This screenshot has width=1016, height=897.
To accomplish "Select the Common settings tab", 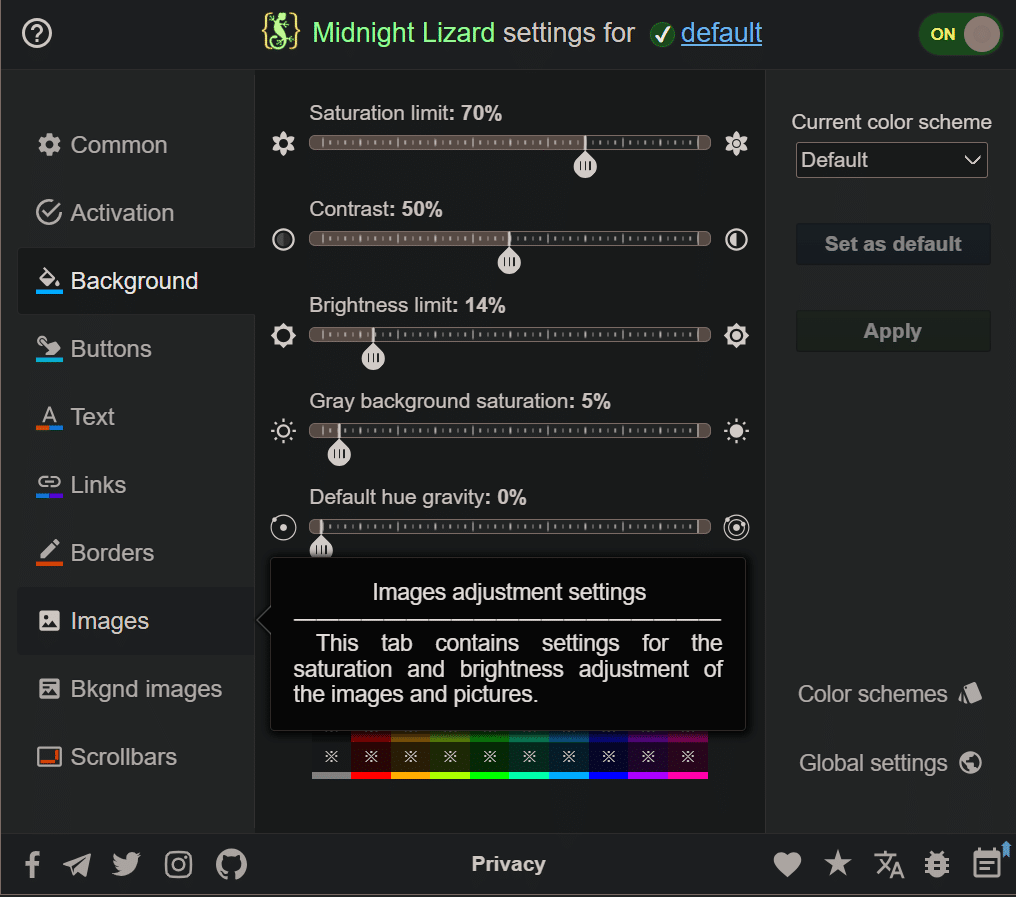I will 118,145.
